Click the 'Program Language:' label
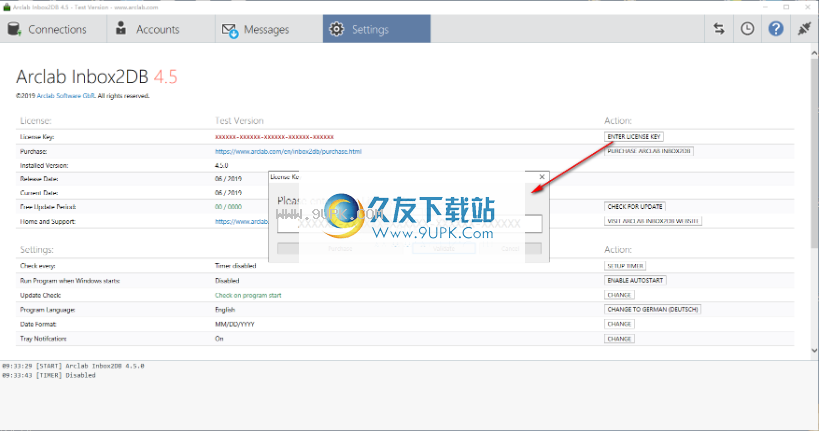 click(47, 310)
